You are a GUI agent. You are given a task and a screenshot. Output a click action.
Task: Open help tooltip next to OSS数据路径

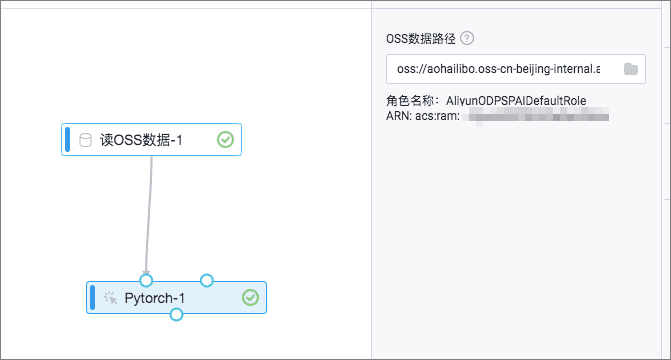coord(467,39)
